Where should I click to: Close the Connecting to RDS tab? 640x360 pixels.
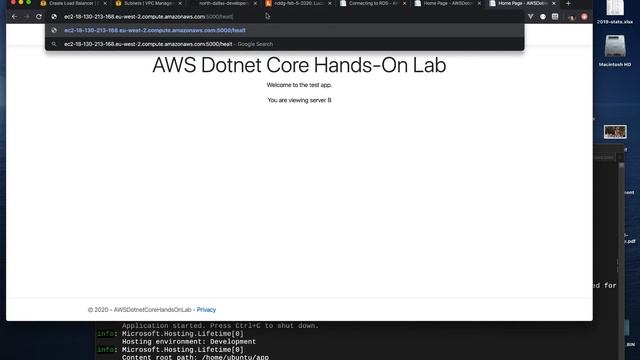click(x=404, y=3)
